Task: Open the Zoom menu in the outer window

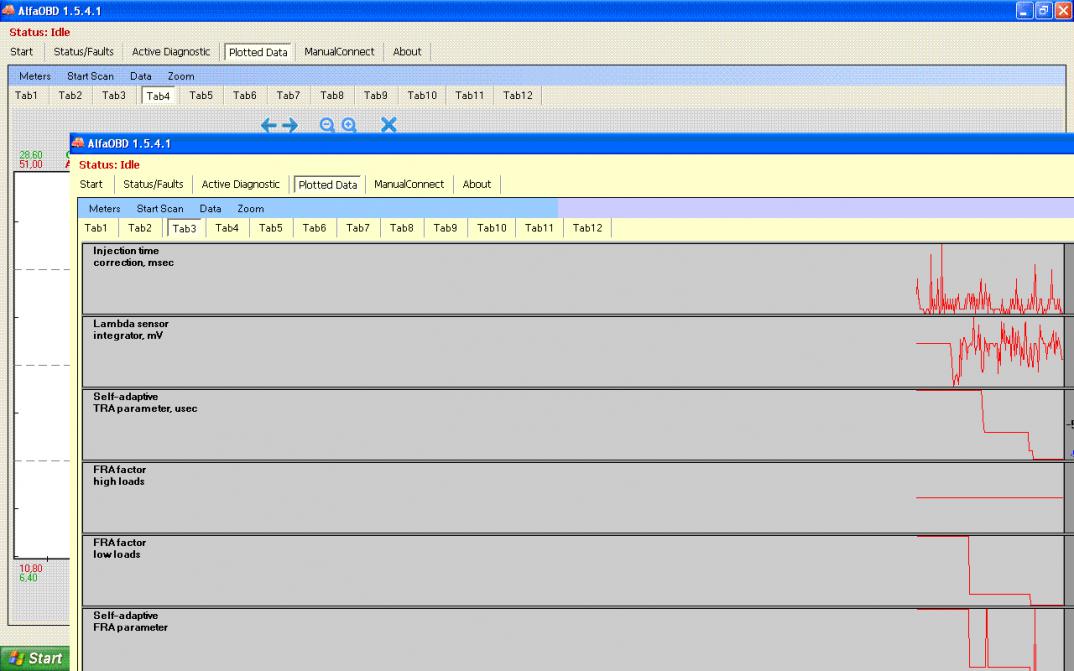Action: pos(181,76)
